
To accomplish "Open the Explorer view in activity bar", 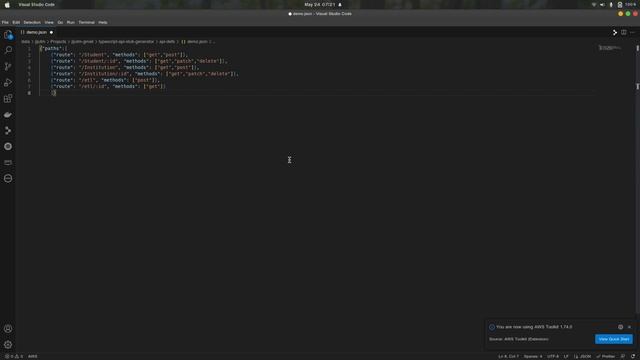I will pyautogui.click(x=8, y=35).
